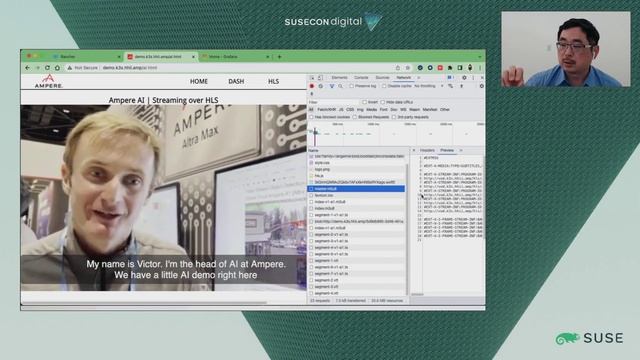Filter requests by Img type

coord(360,110)
